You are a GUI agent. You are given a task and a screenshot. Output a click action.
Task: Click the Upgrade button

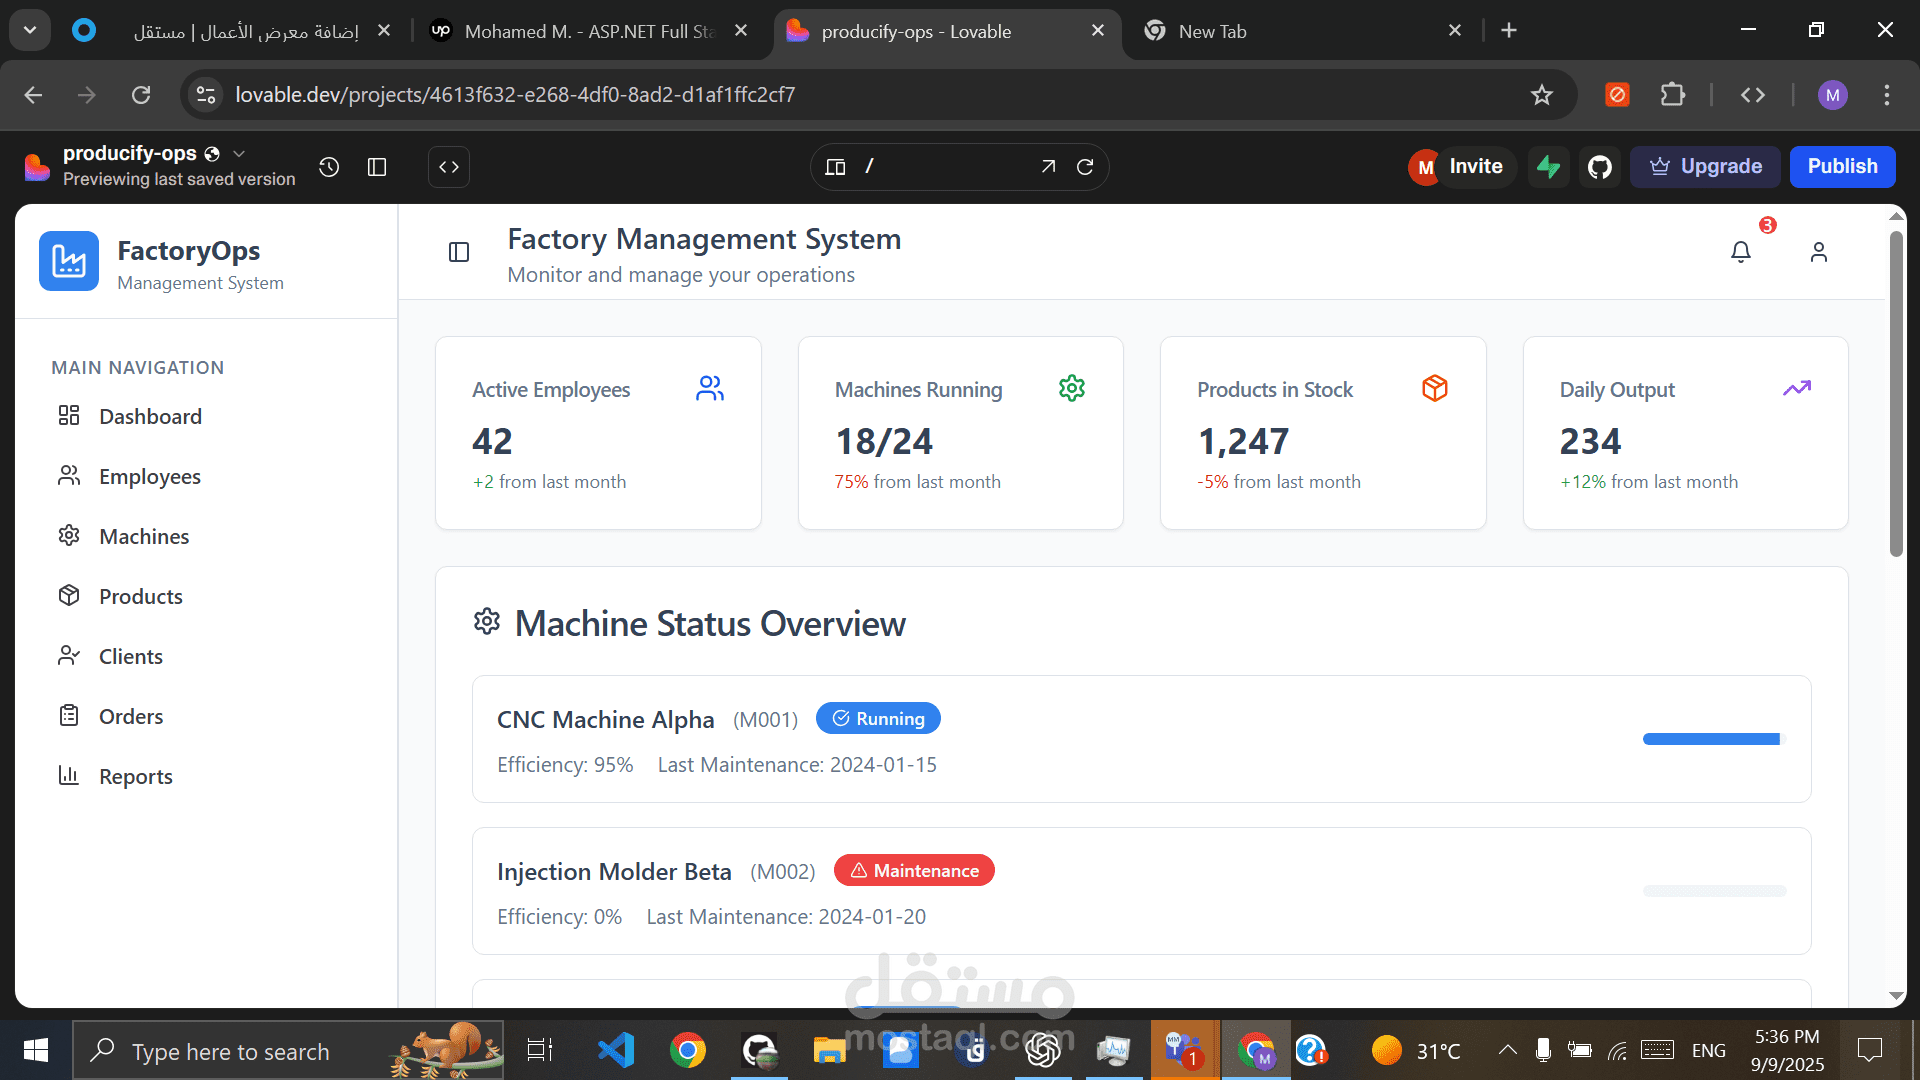coord(1705,166)
